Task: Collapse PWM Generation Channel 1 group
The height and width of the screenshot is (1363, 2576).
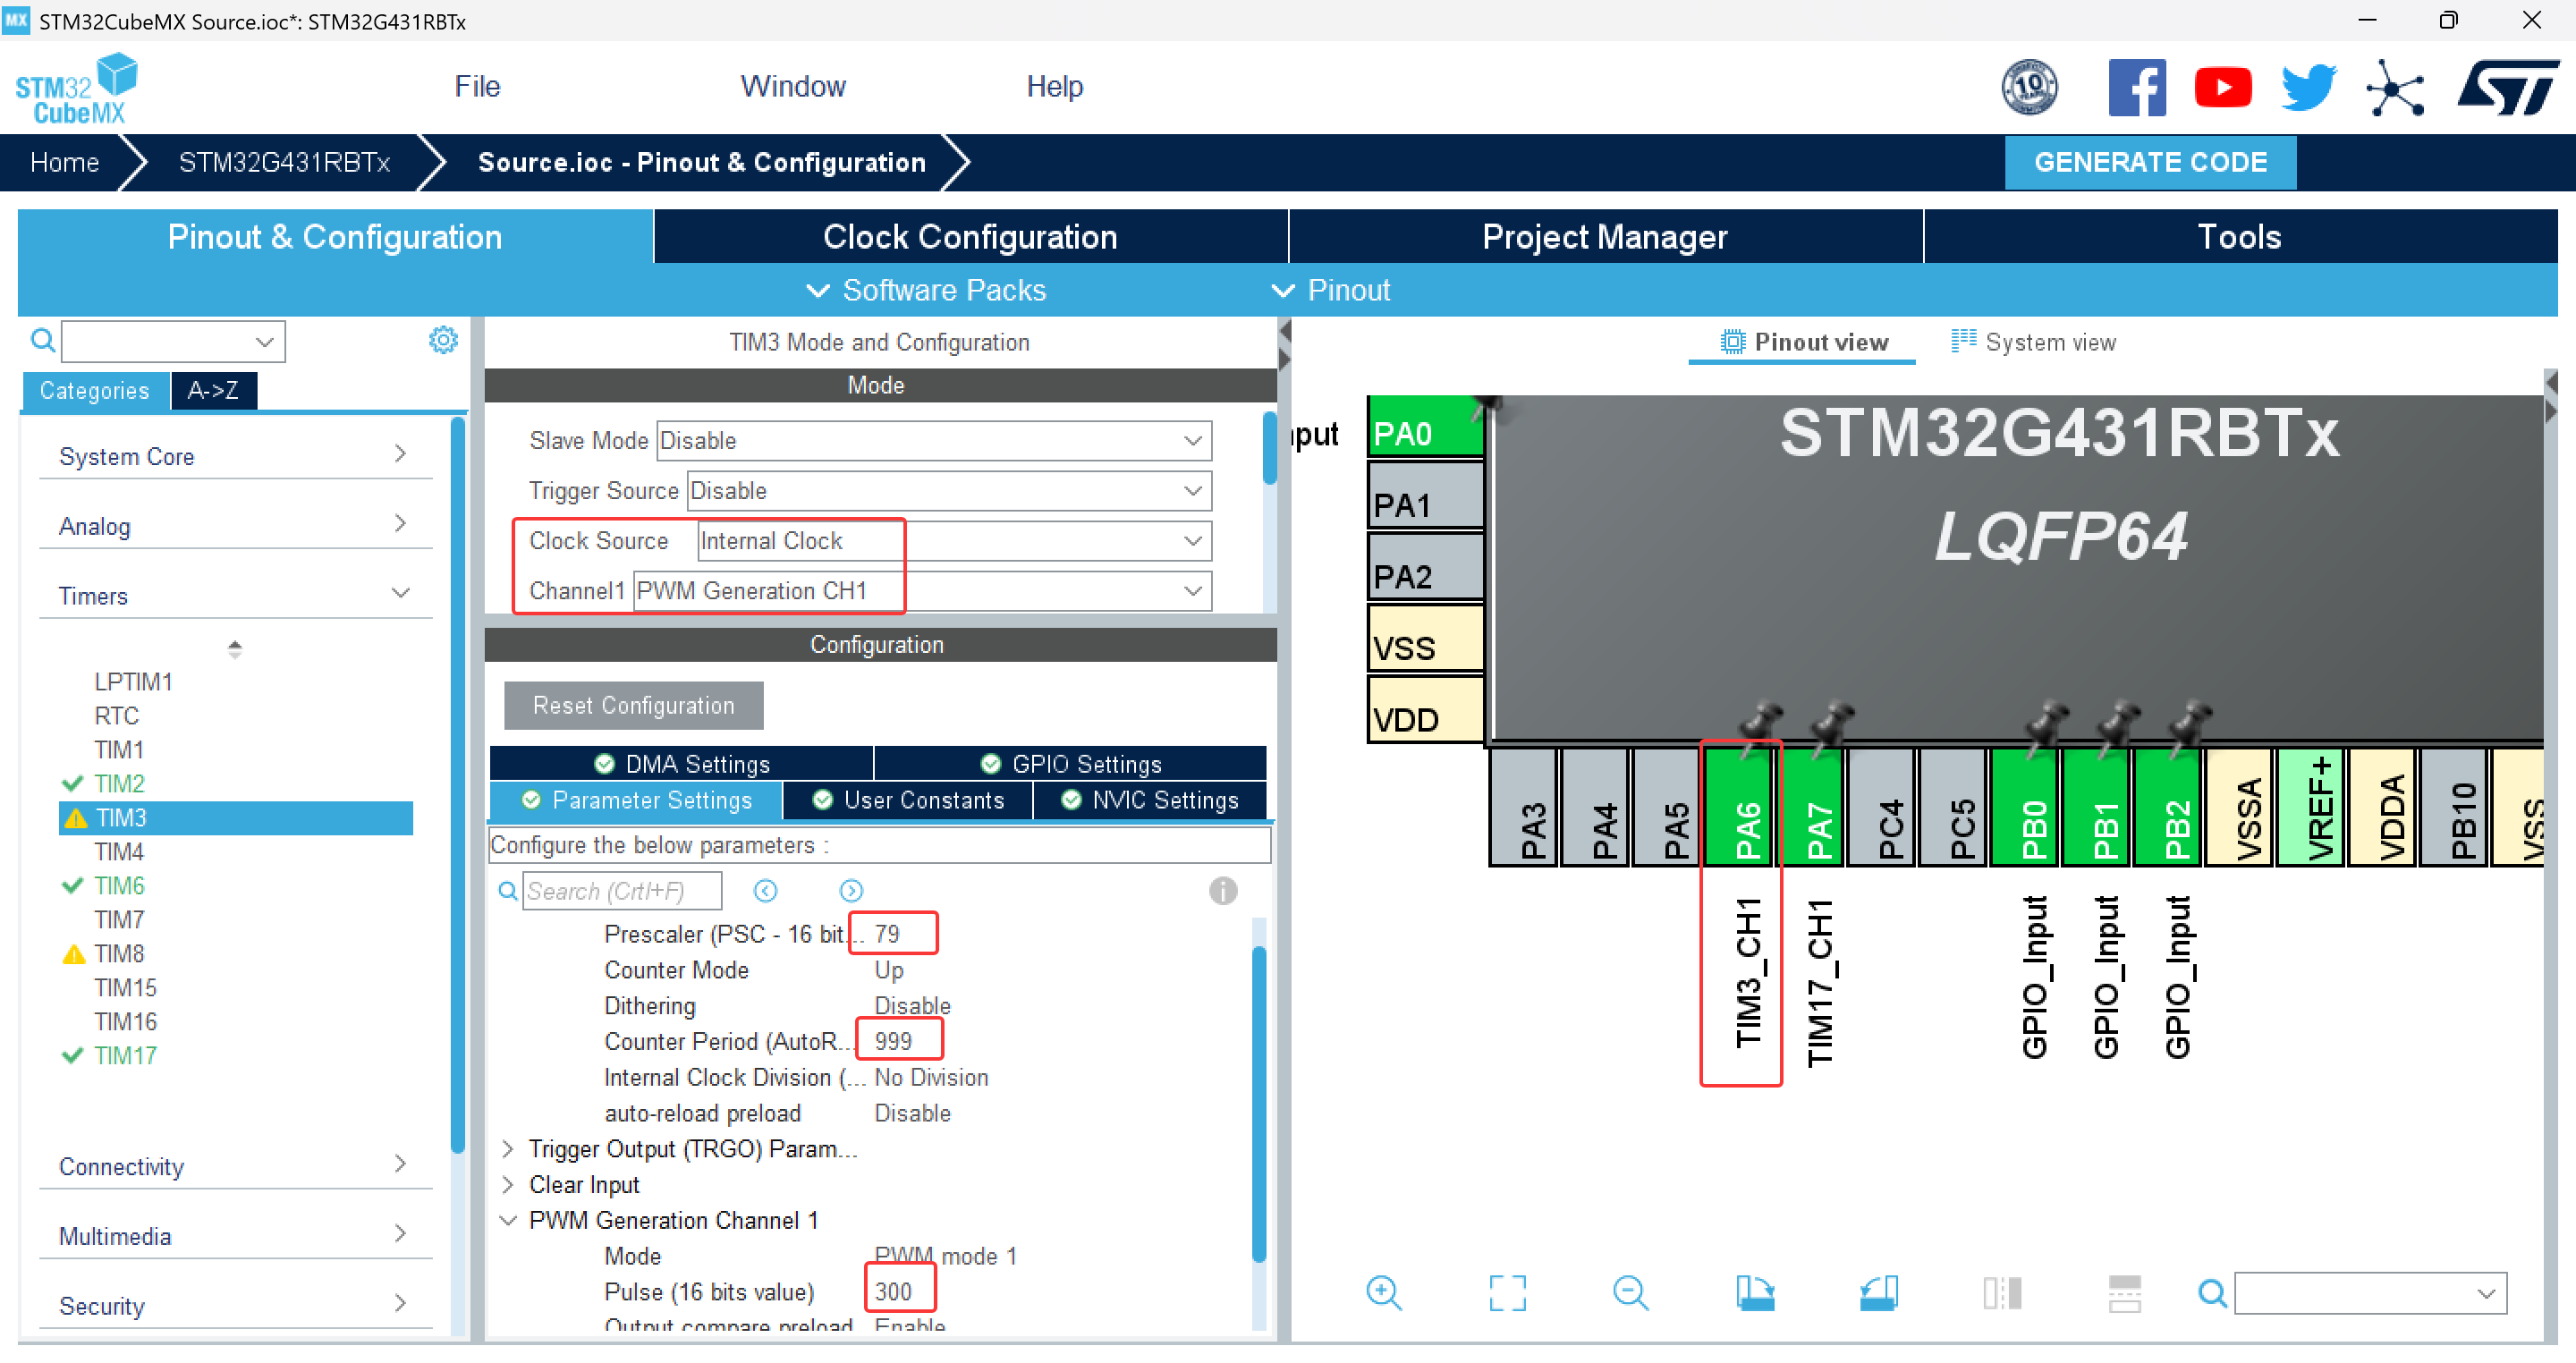Action: 508,1221
